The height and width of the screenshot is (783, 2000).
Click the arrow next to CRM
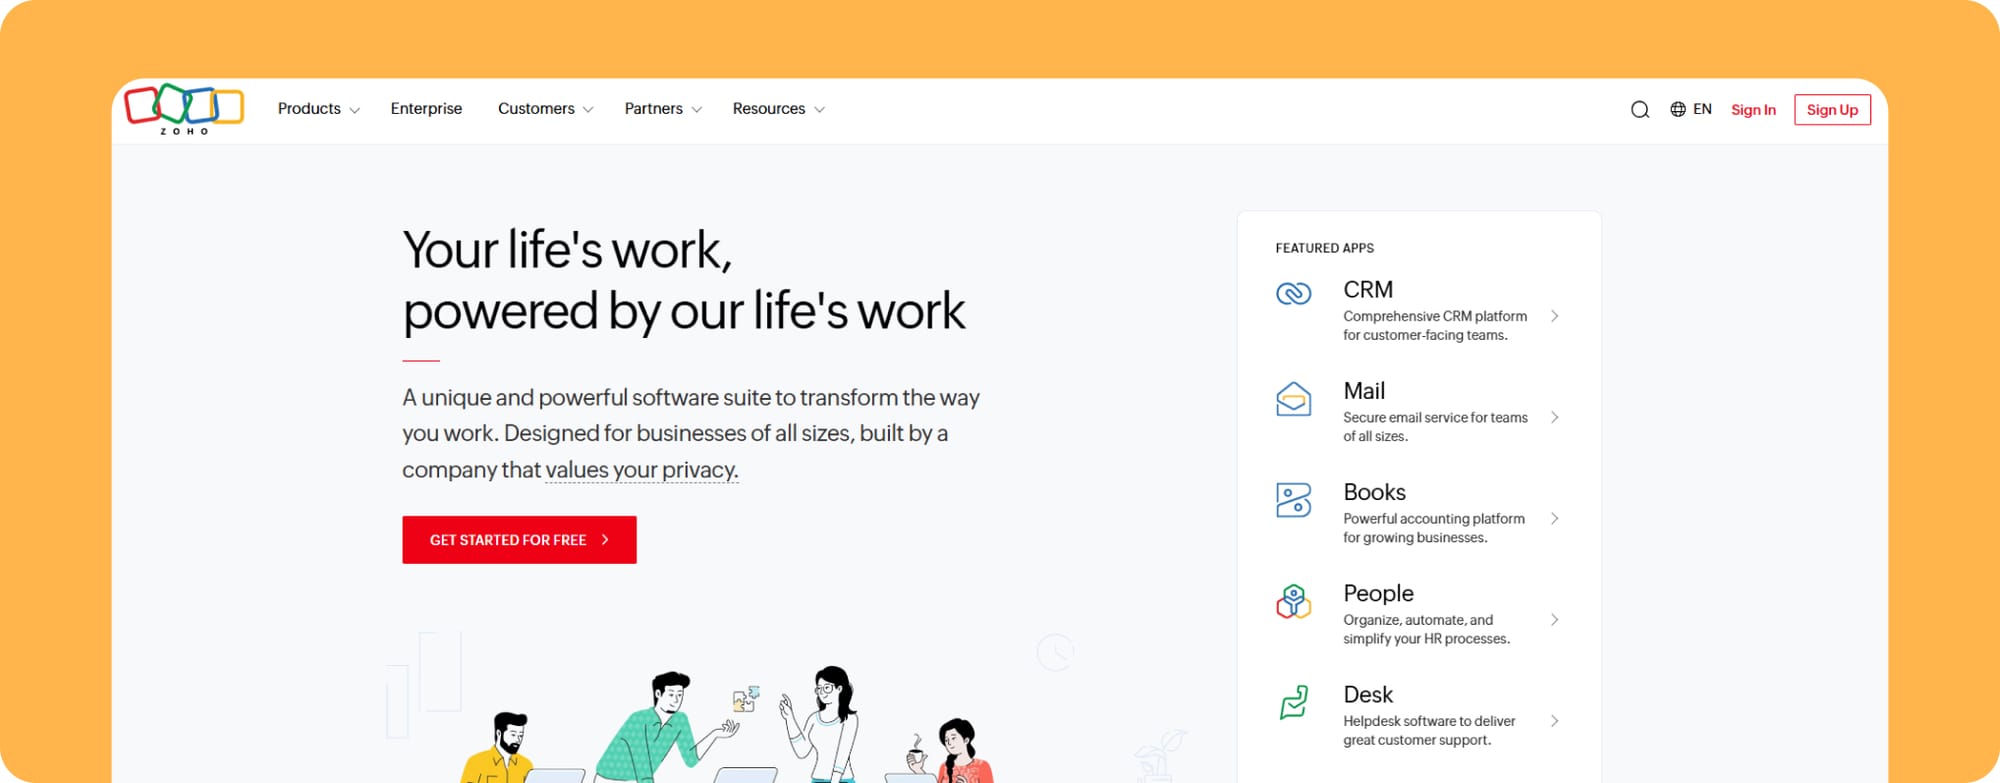pos(1554,316)
